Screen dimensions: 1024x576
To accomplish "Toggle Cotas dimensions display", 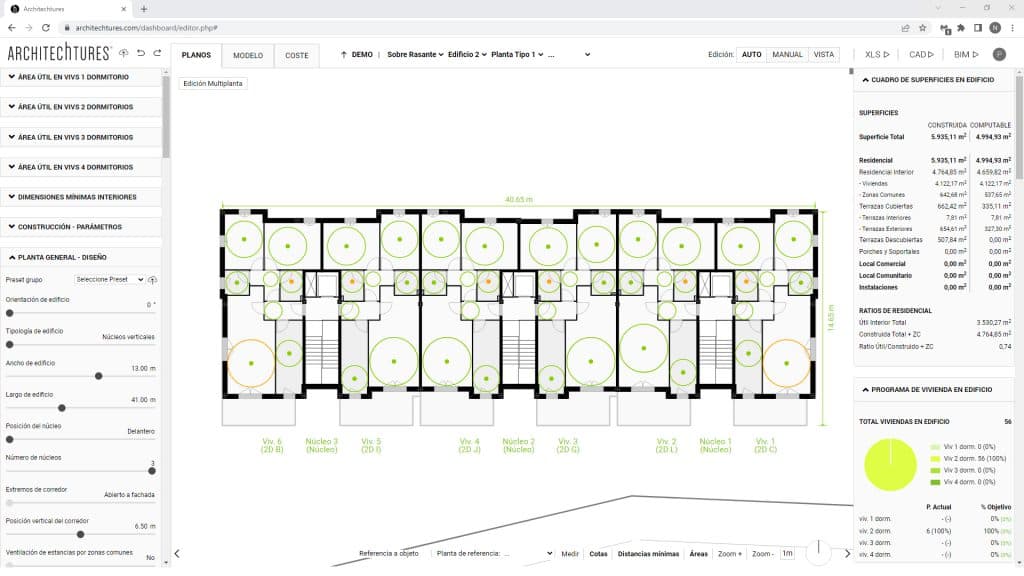I will [600, 553].
